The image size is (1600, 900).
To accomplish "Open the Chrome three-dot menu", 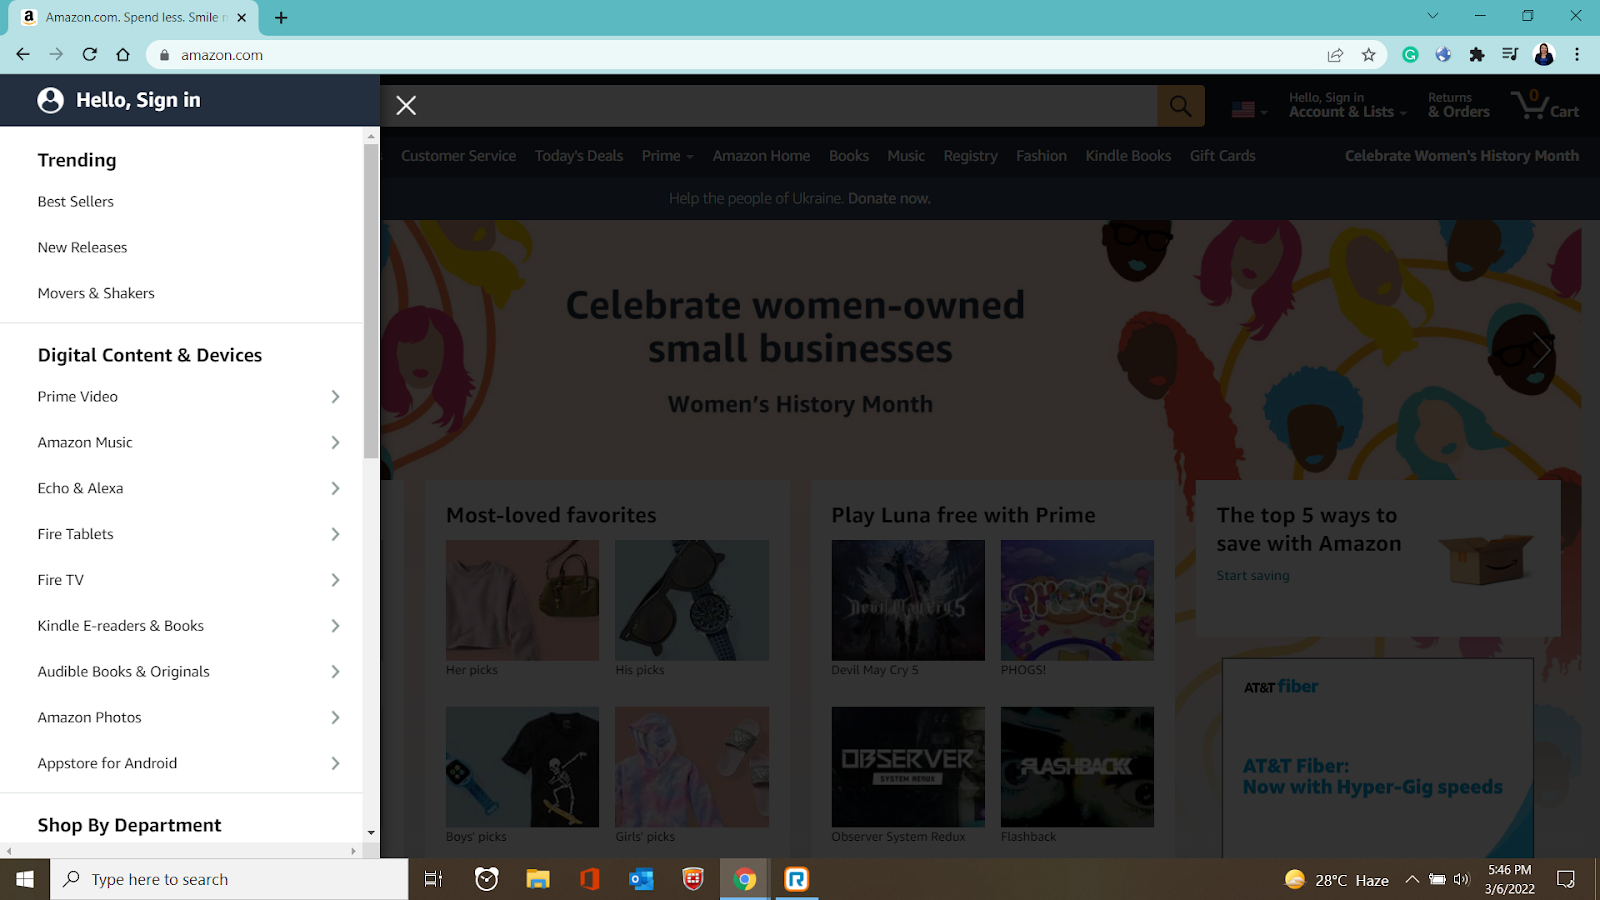I will [x=1577, y=55].
